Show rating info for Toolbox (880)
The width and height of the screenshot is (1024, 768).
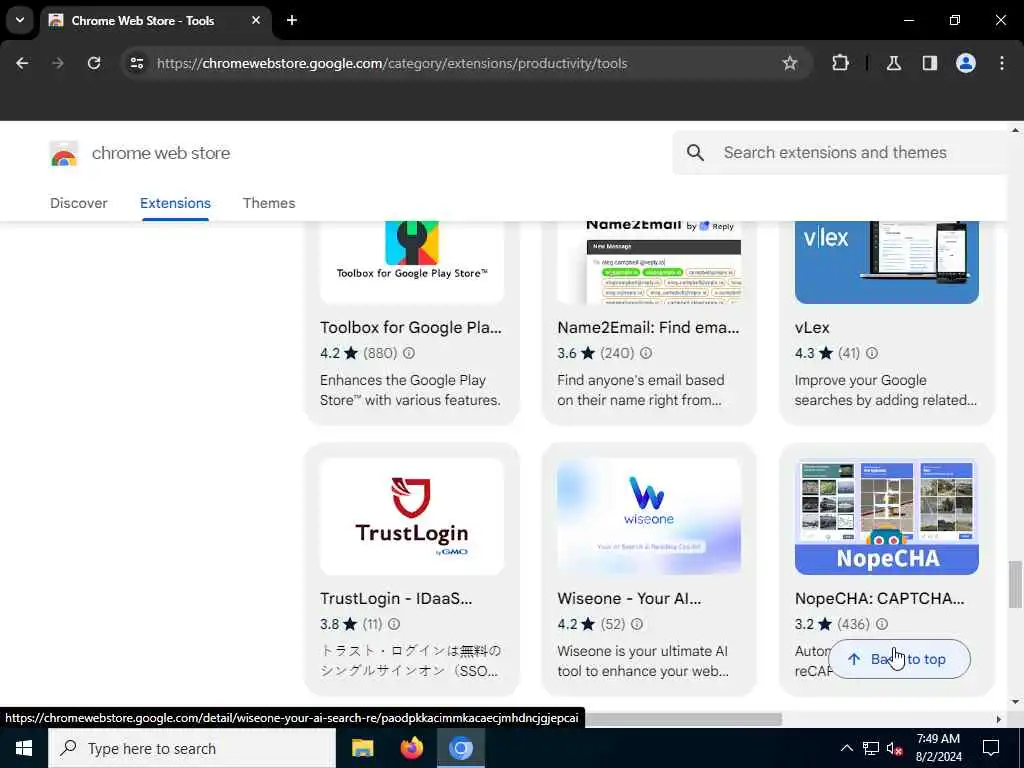pyautogui.click(x=409, y=353)
